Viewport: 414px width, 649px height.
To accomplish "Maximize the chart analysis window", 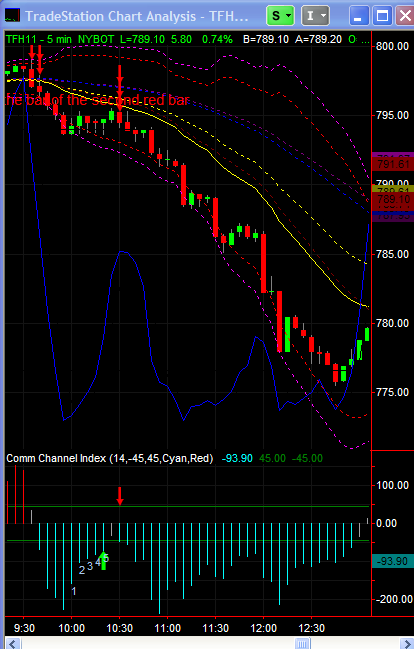I will coord(383,16).
